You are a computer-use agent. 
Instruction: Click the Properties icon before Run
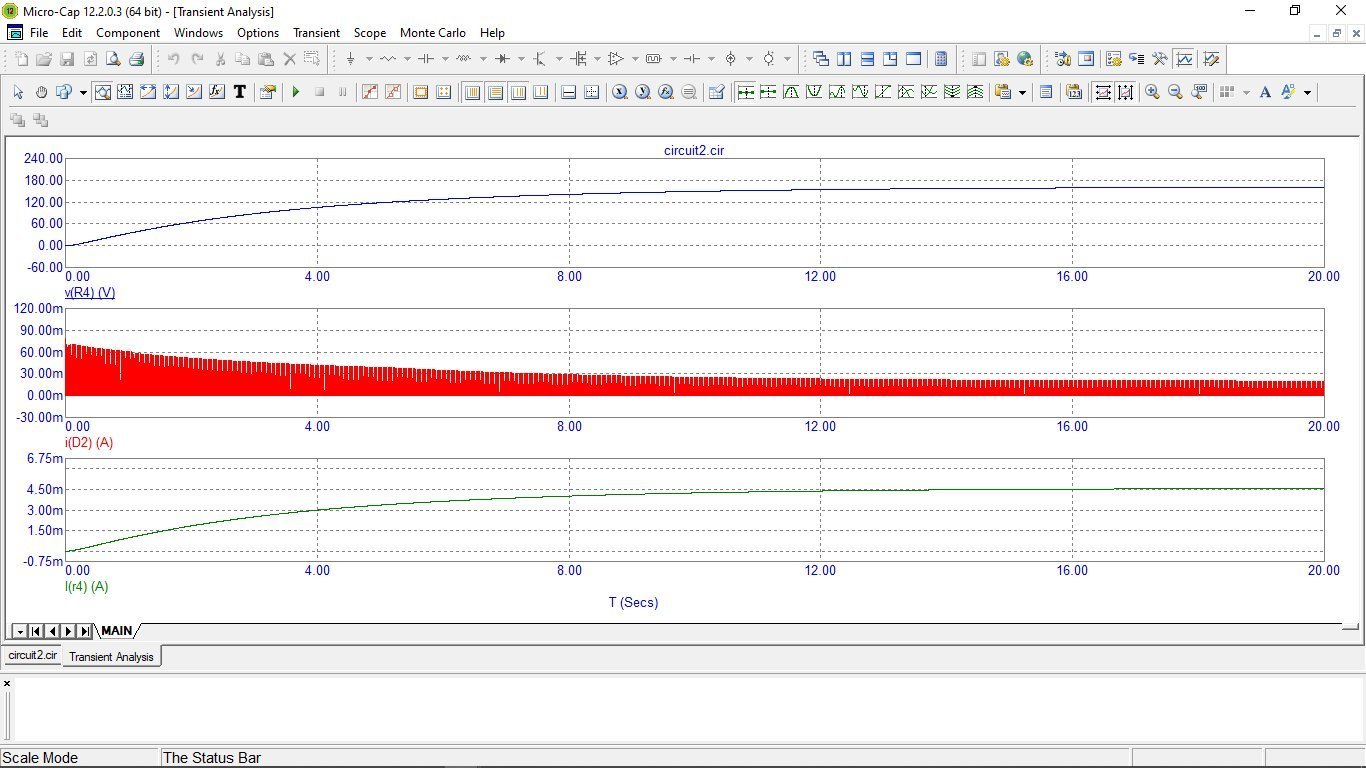pos(267,92)
